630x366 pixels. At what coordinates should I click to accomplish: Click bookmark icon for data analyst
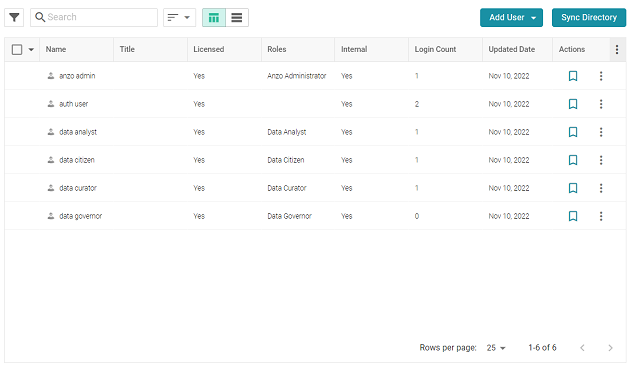click(x=573, y=132)
